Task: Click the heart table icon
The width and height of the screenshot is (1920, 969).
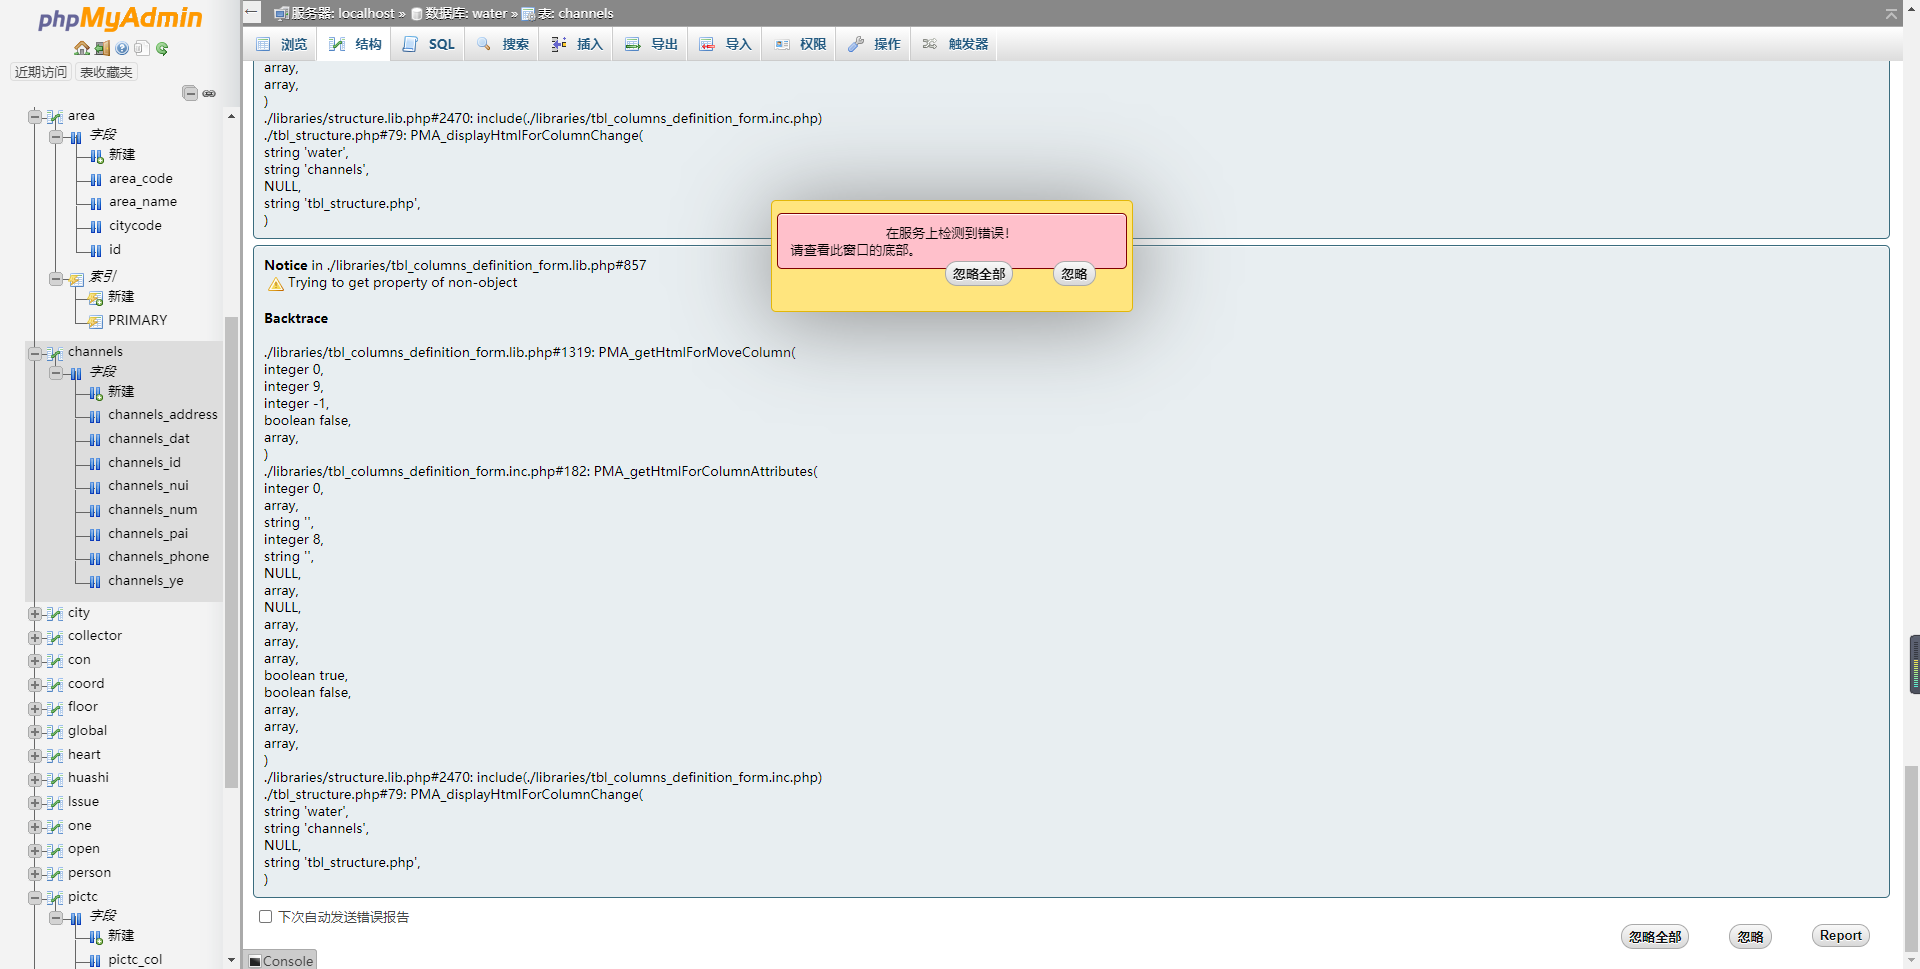Action: [x=55, y=756]
